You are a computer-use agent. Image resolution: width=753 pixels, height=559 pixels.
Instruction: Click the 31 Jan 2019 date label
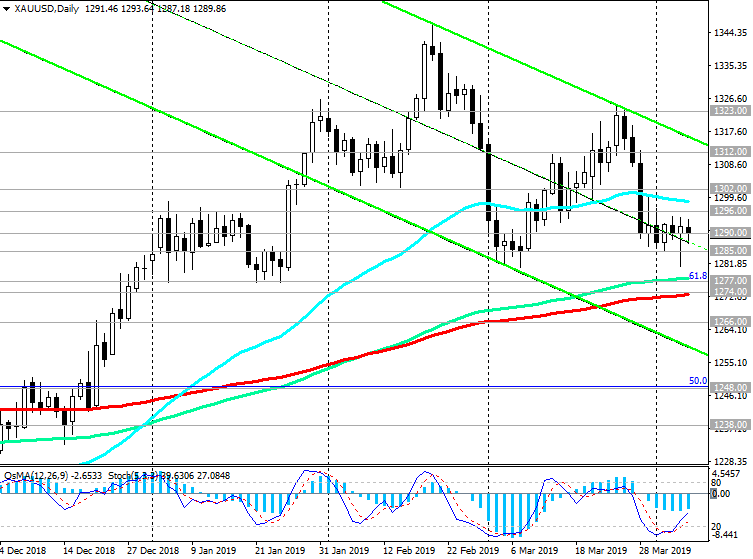pyautogui.click(x=344, y=550)
